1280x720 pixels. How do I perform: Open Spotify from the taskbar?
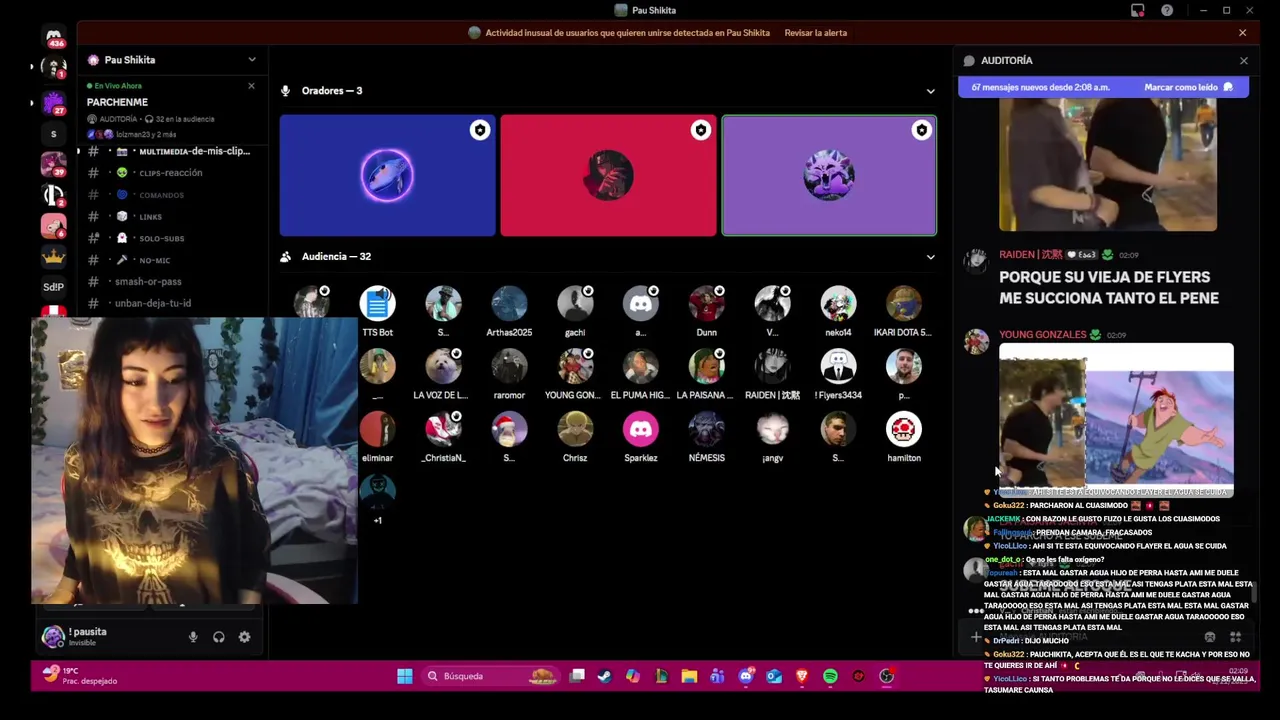[830, 677]
